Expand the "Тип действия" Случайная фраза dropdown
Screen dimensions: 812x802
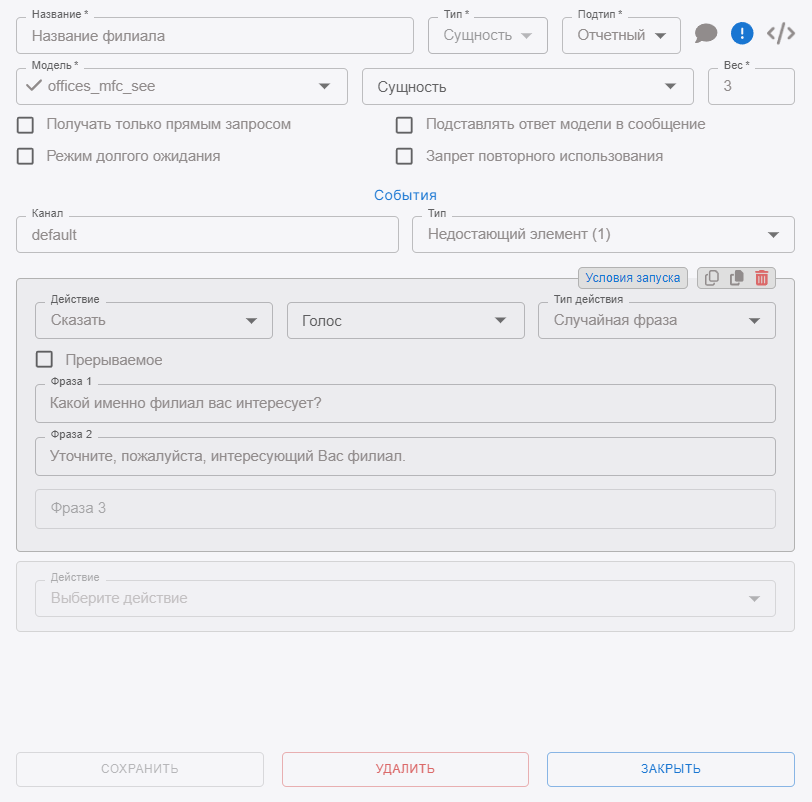pyautogui.click(x=656, y=321)
